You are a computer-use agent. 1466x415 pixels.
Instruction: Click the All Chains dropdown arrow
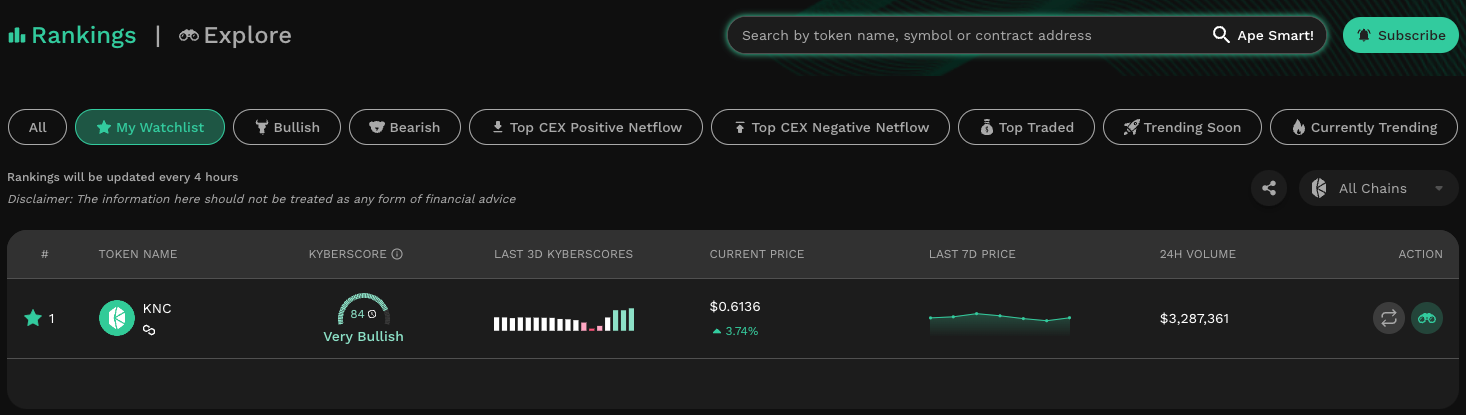[1439, 188]
